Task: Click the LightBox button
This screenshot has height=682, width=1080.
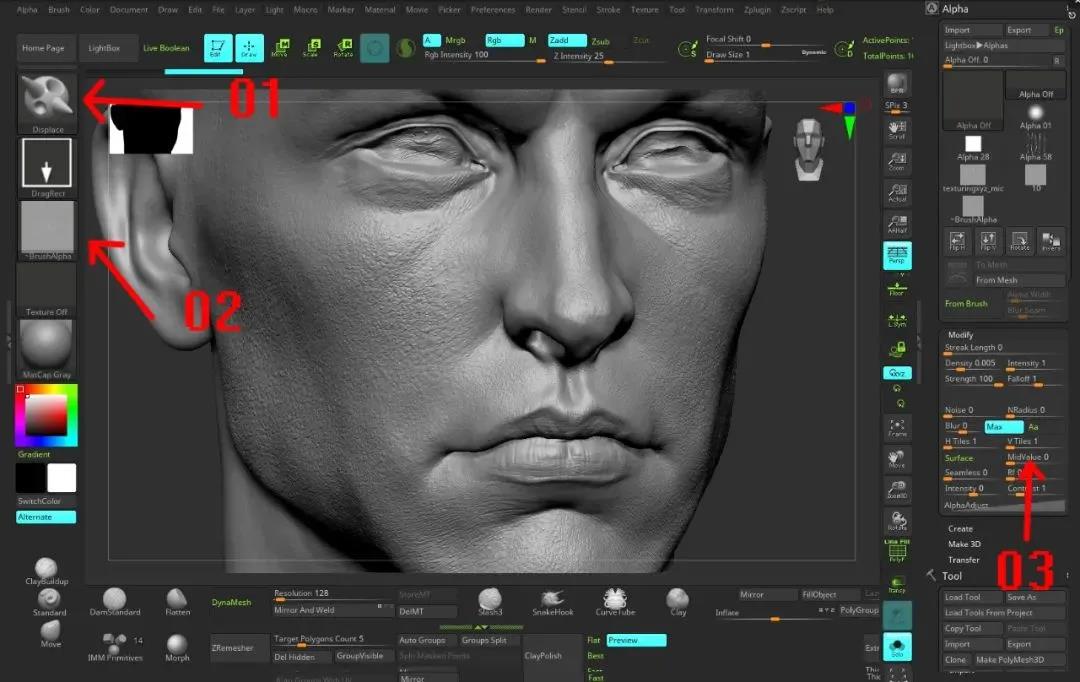Action: click(104, 48)
